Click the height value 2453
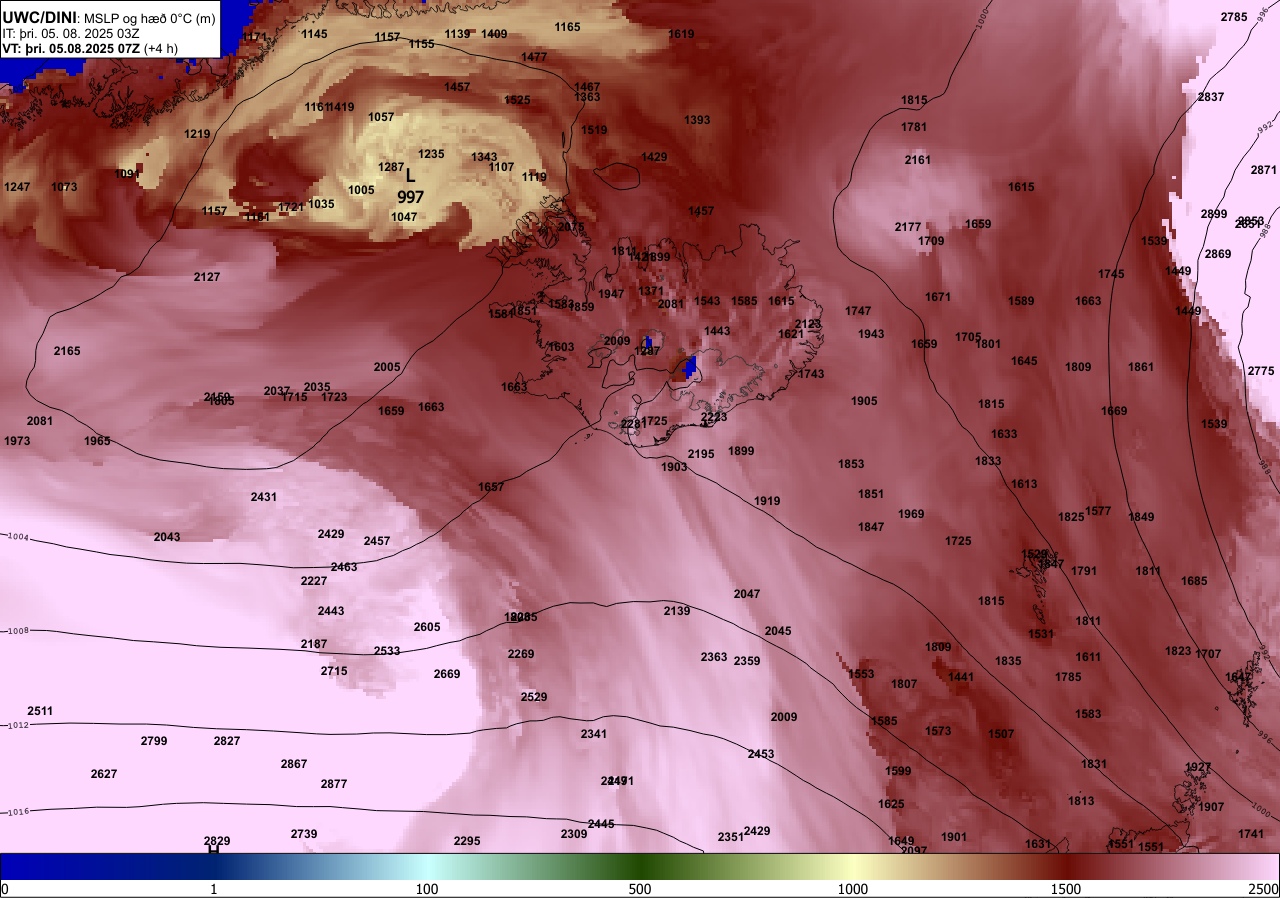This screenshot has height=898, width=1280. coord(761,754)
